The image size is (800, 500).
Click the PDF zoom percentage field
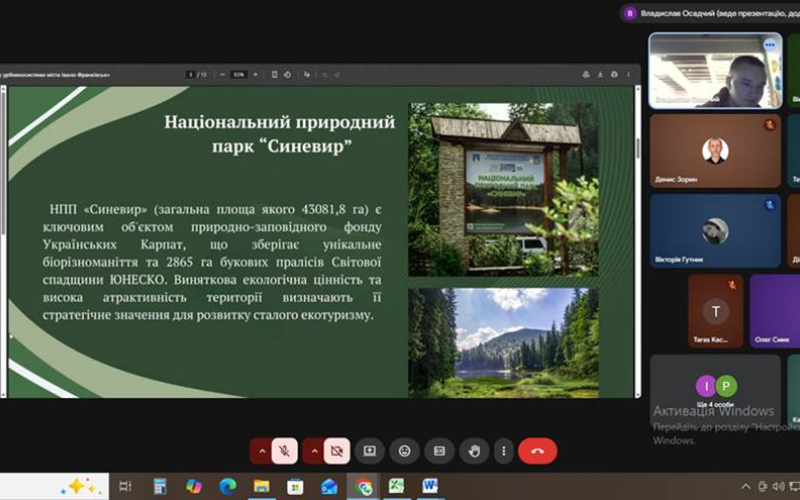point(239,74)
